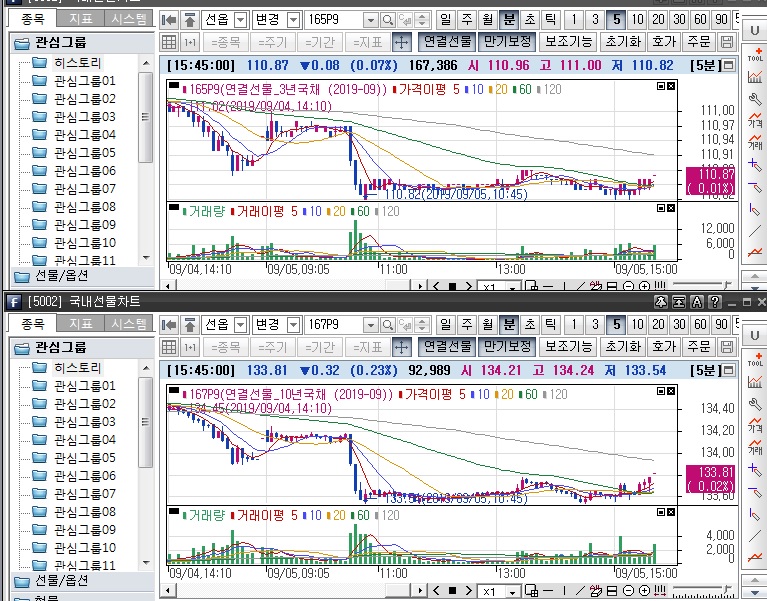Open the TOOL icon in the 165P9 window's right sidebar
767x601 pixels.
(x=755, y=54)
